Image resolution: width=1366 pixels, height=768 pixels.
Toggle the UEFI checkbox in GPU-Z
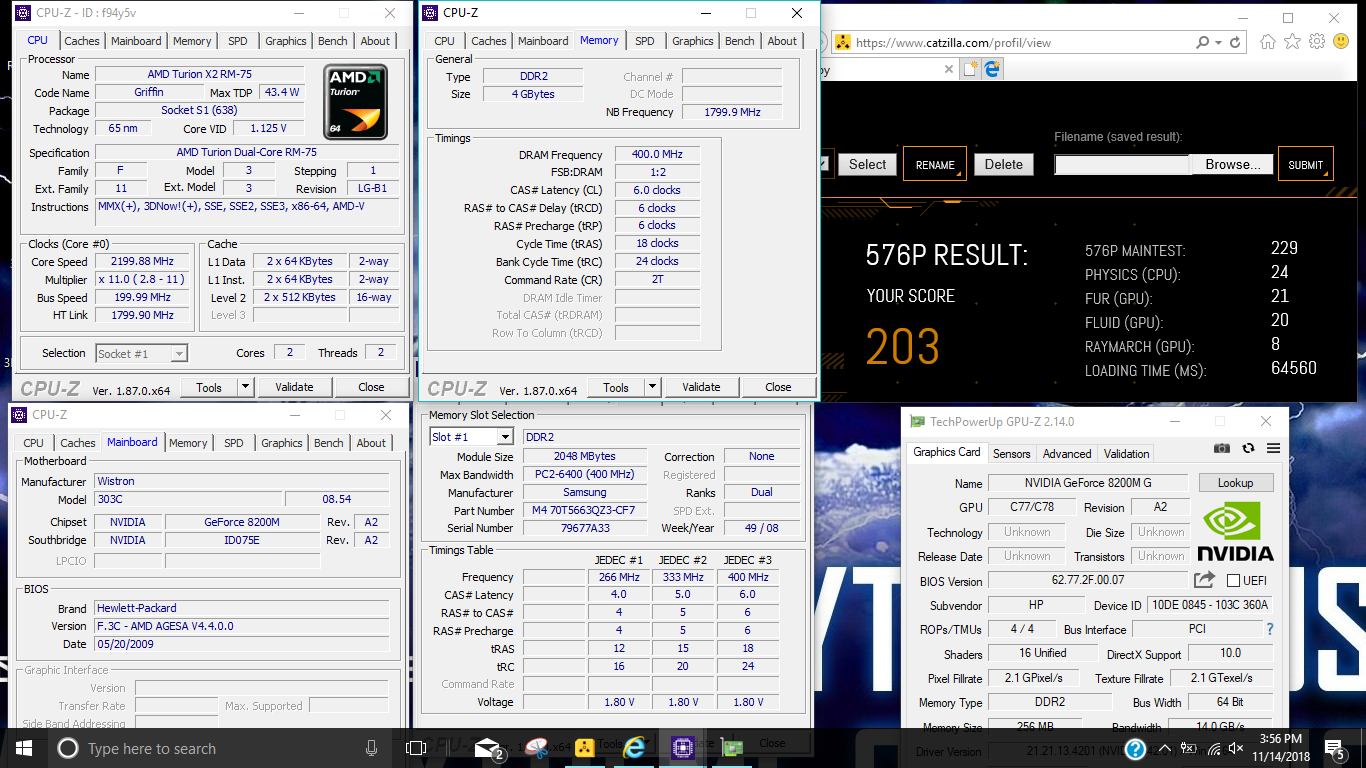click(1233, 581)
